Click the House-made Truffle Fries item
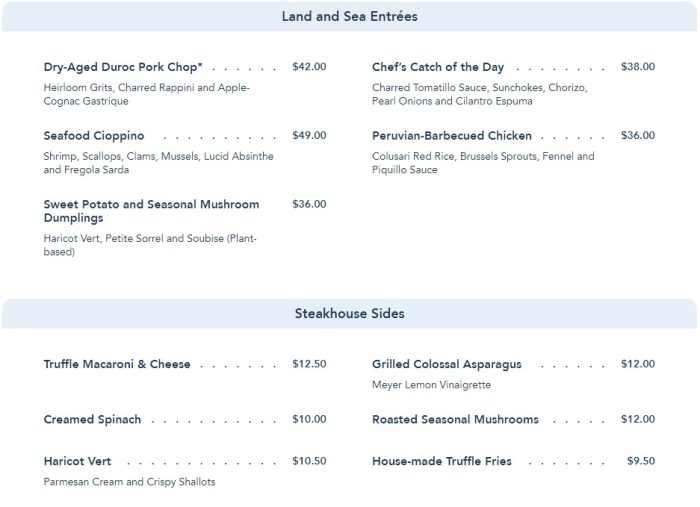700x507 pixels. (442, 462)
